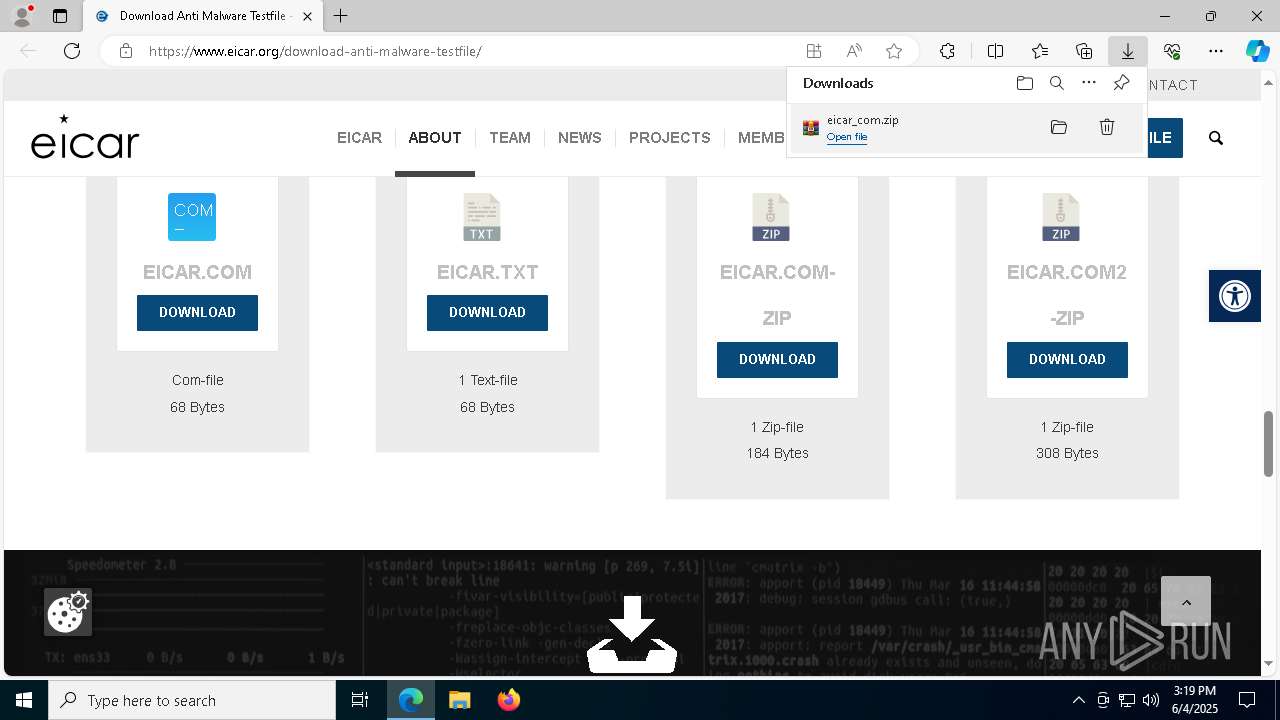Open downloads folder from Downloads panel
Viewport: 1280px width, 720px height.
coord(1024,83)
